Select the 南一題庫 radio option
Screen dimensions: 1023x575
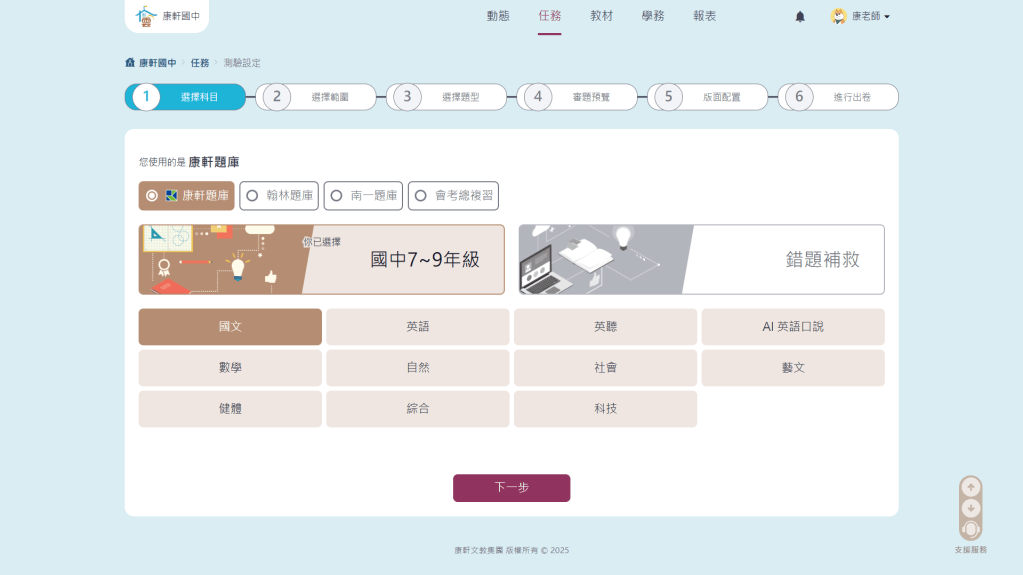coord(337,196)
